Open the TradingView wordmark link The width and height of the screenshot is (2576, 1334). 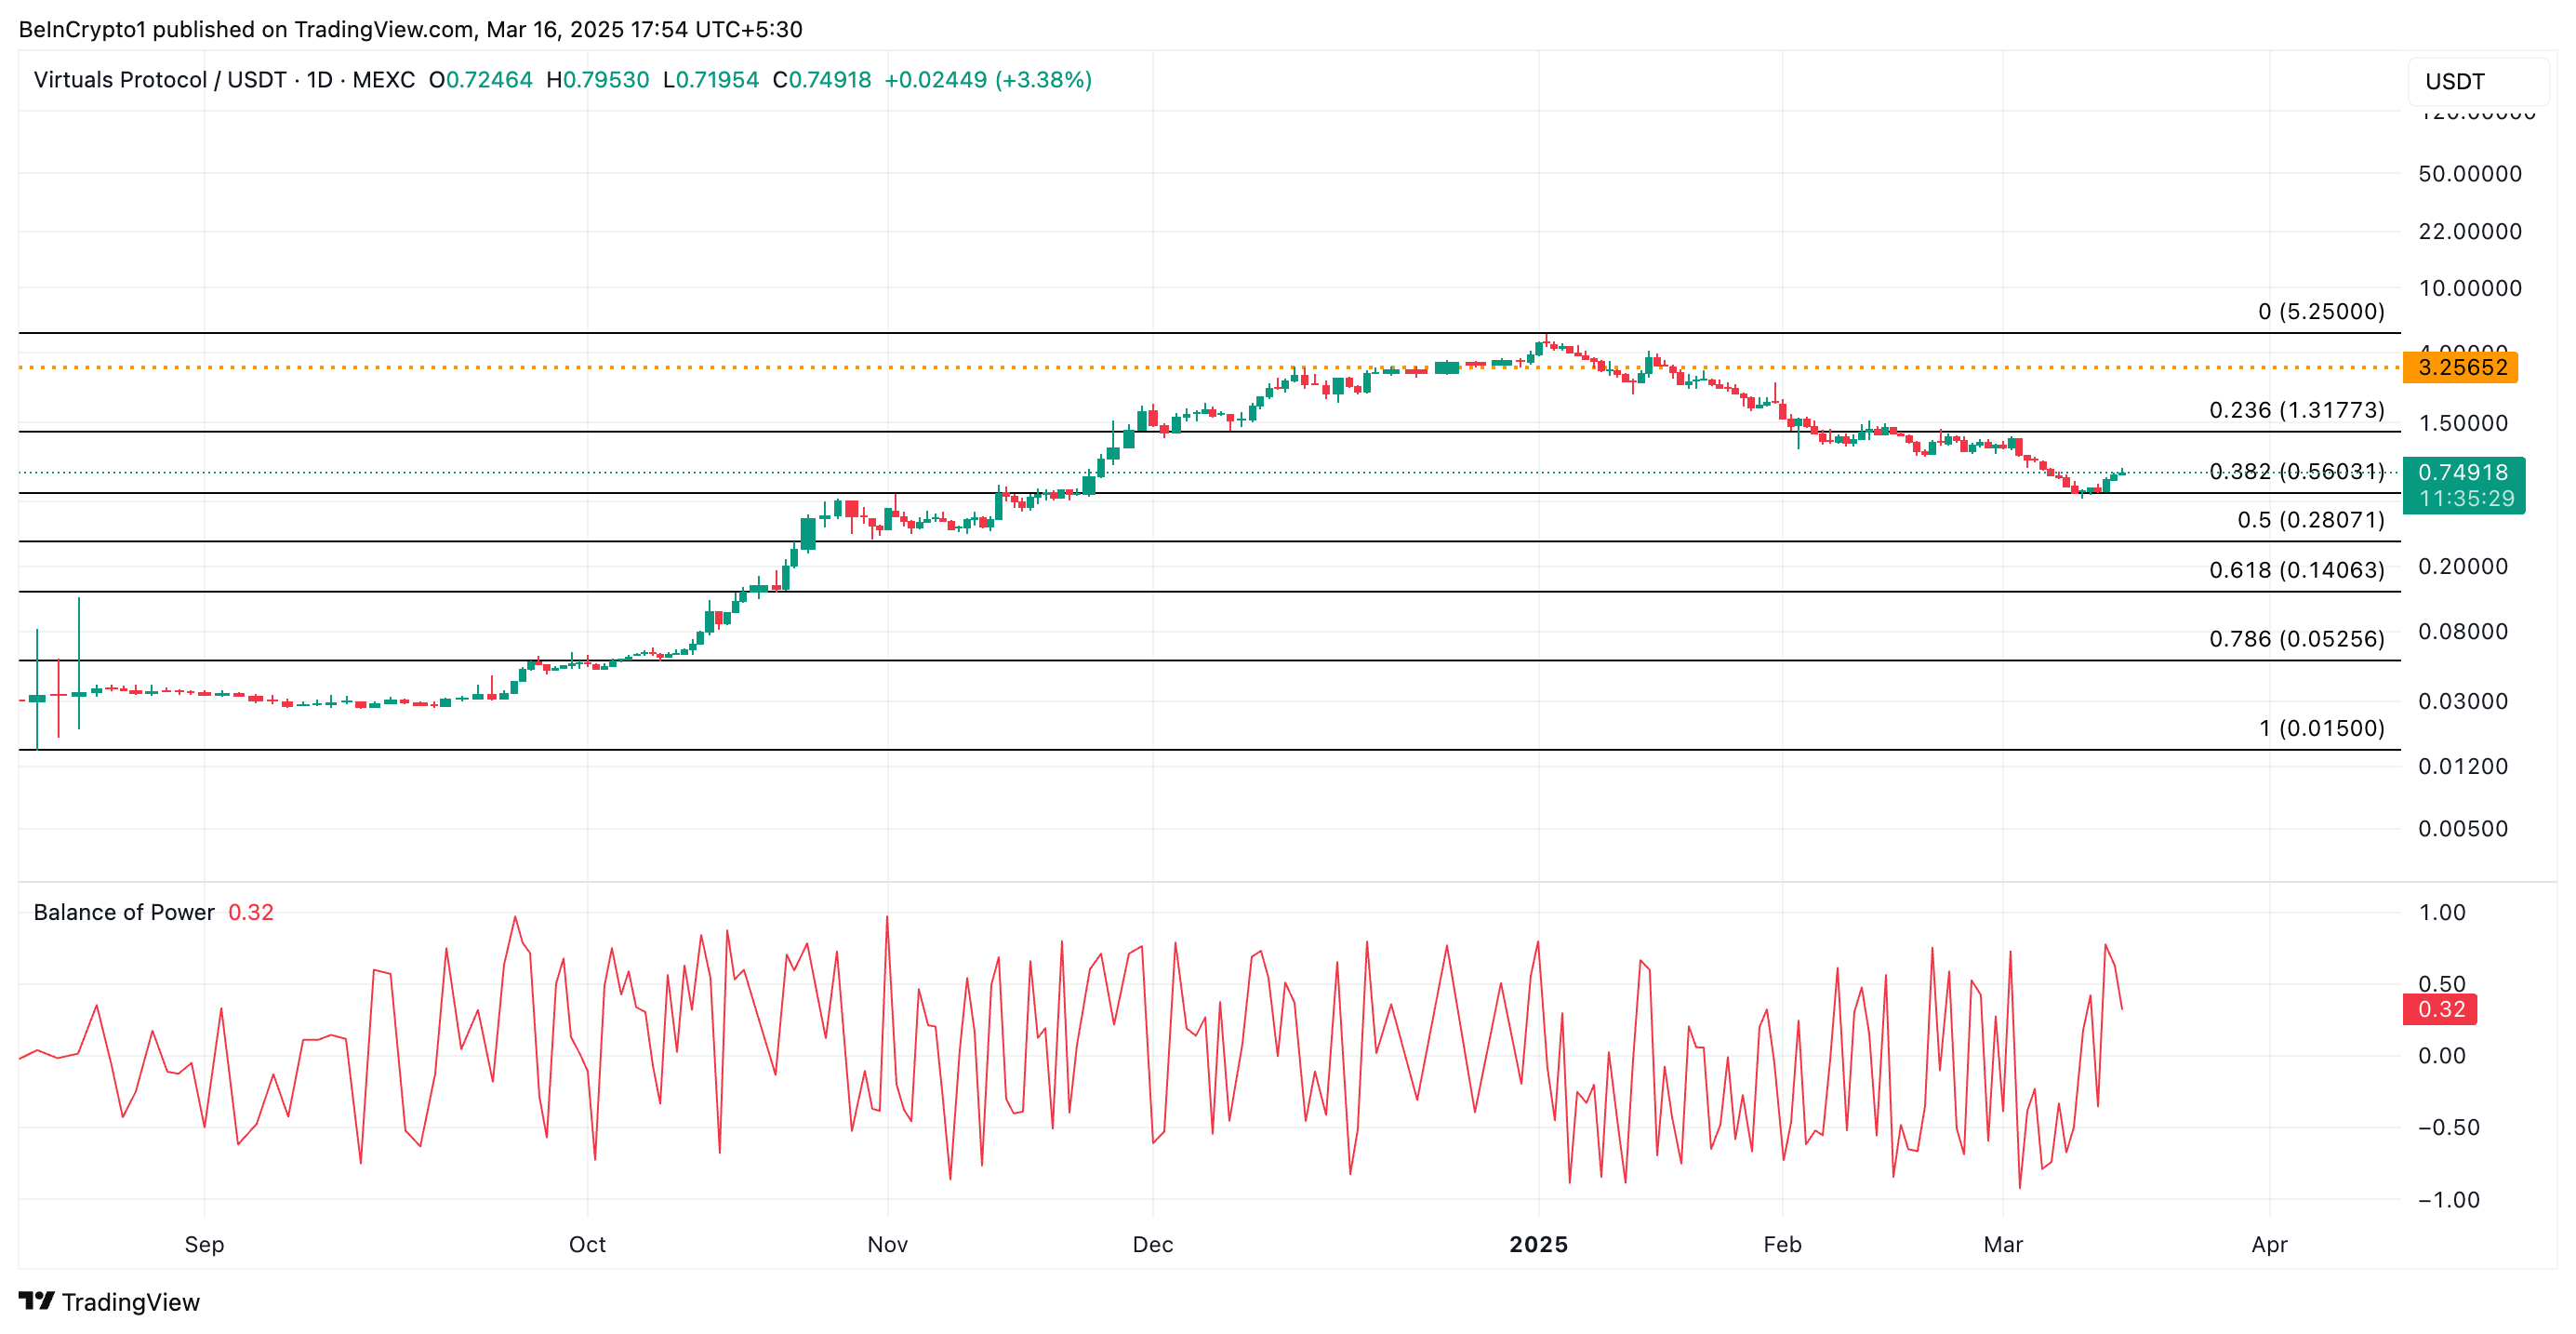pyautogui.click(x=130, y=1302)
